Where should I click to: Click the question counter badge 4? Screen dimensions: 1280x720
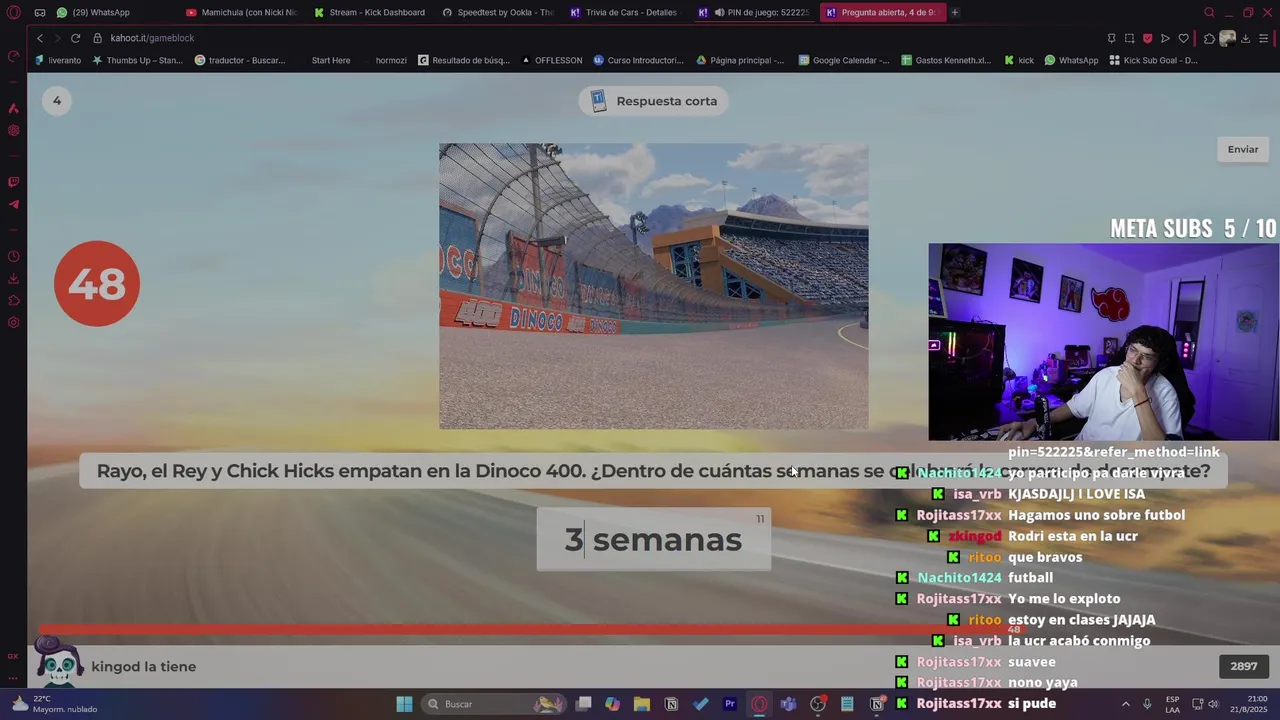click(x=57, y=100)
